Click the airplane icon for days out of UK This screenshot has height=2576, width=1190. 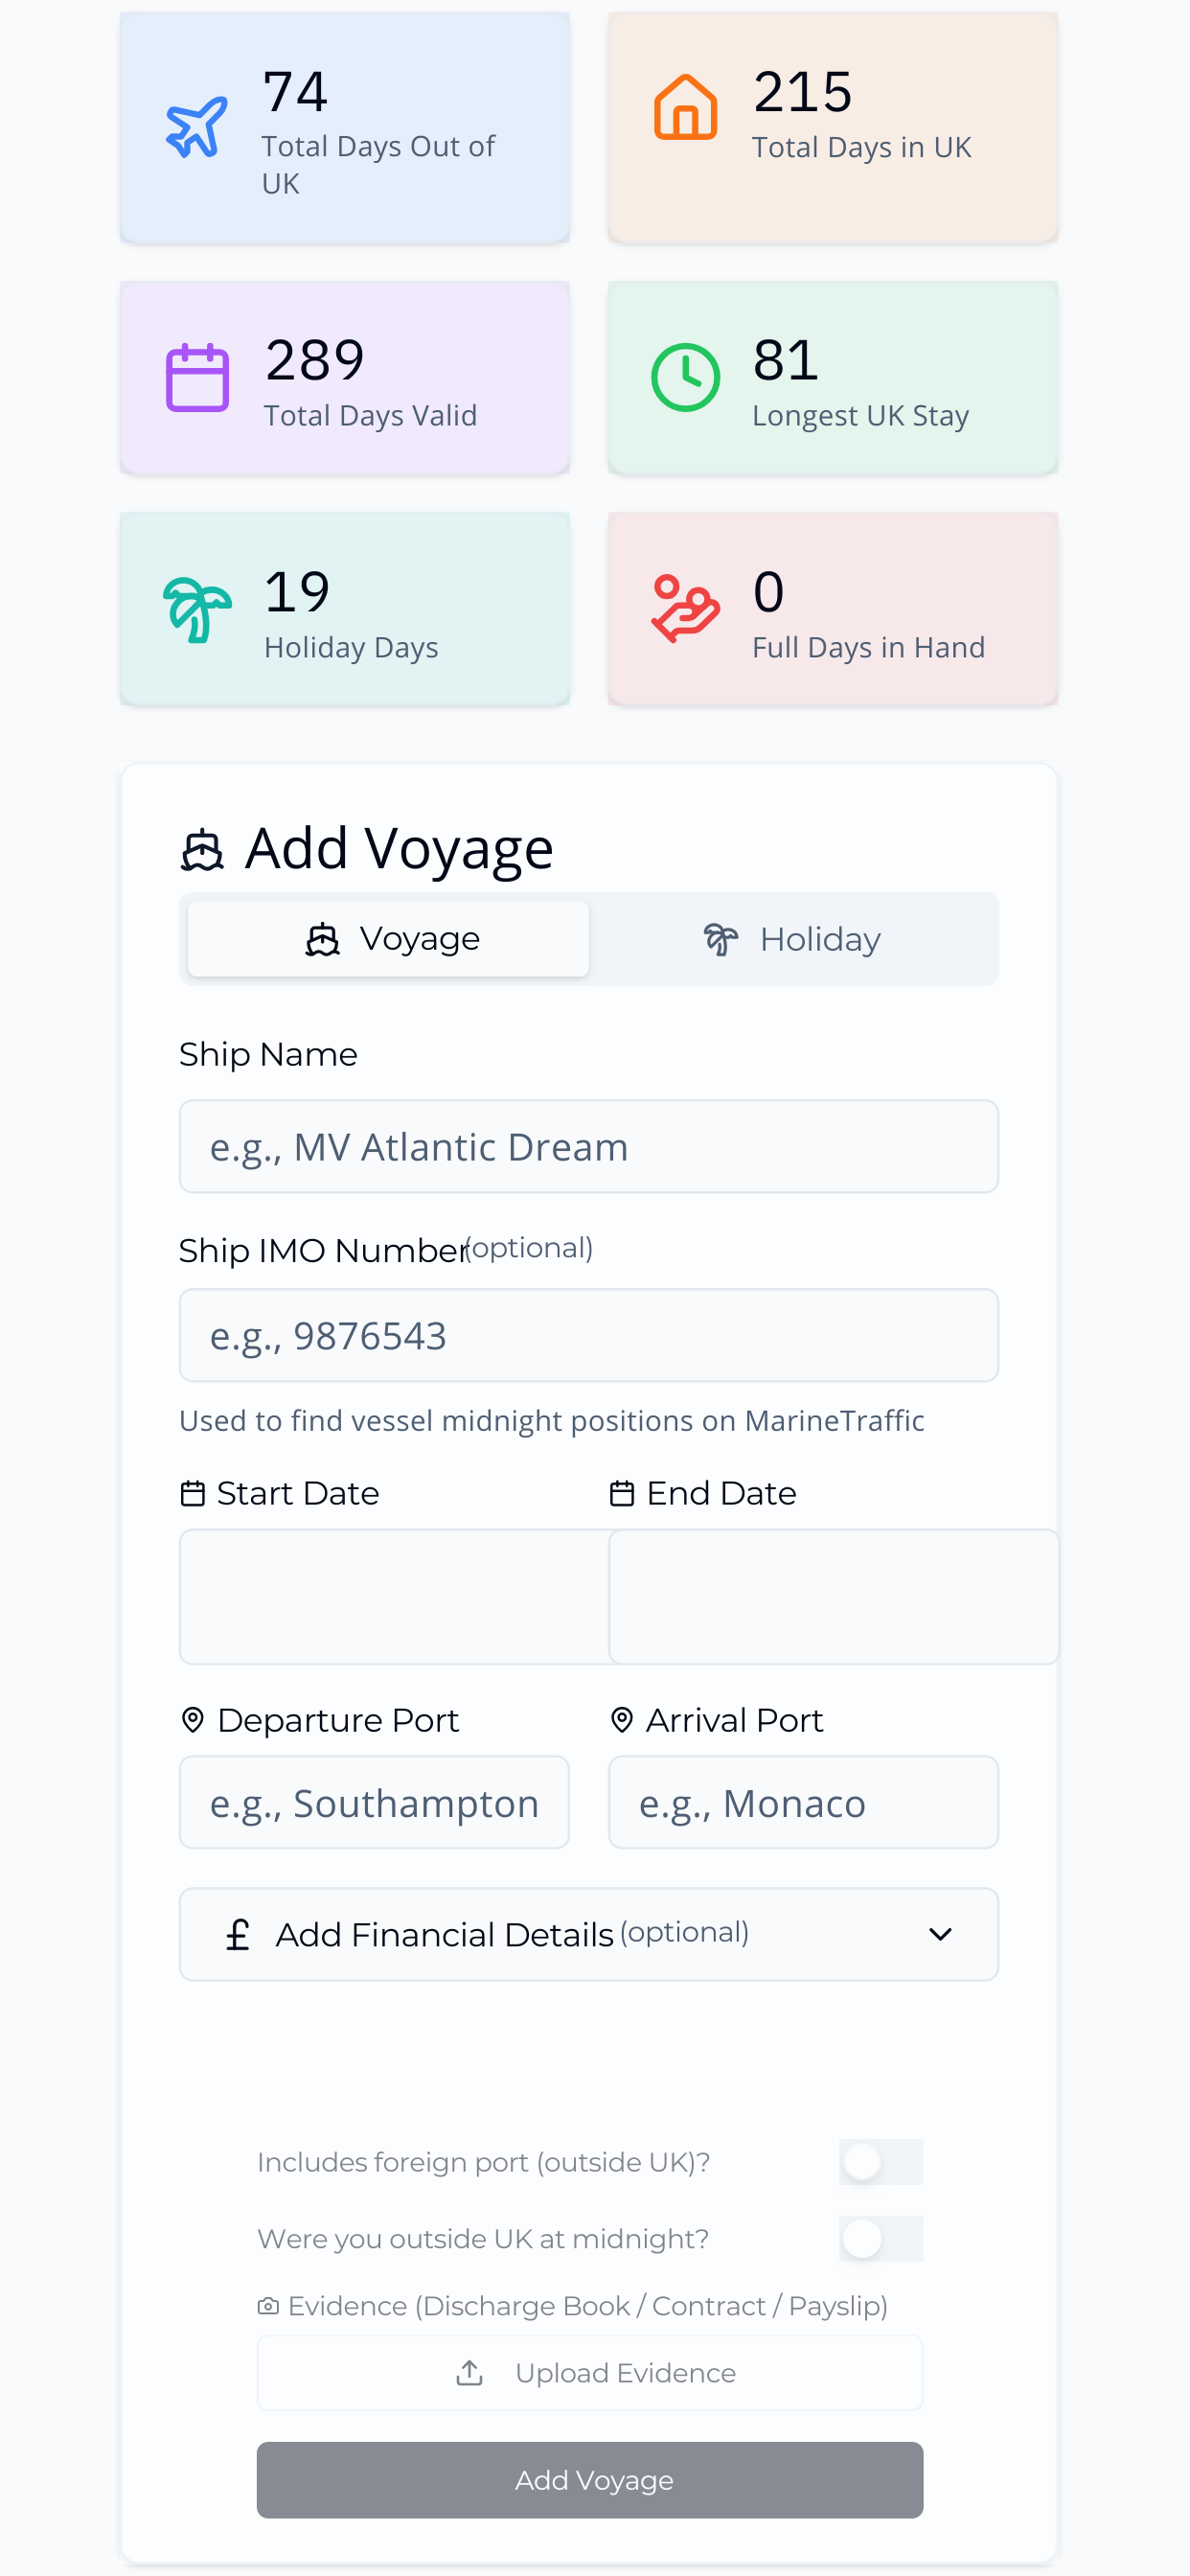[x=197, y=127]
